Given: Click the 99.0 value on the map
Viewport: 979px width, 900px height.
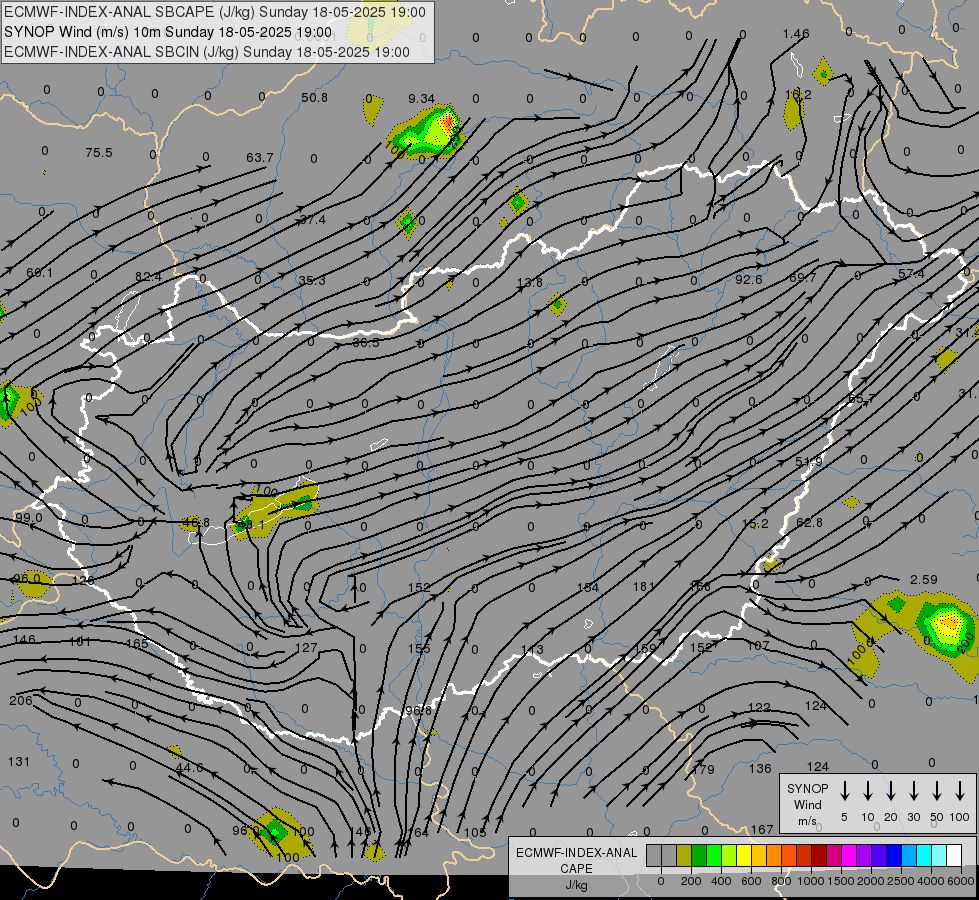Looking at the screenshot, I should (x=29, y=518).
